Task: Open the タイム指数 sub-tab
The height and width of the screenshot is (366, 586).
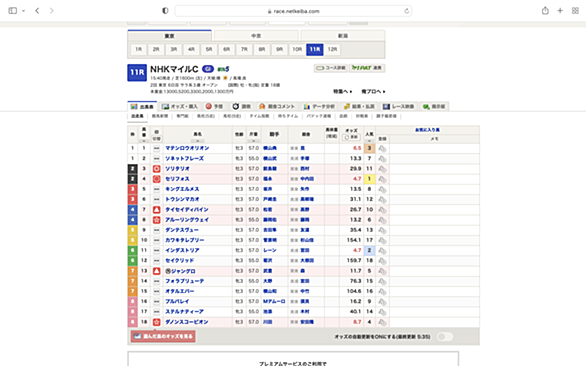Action: point(259,116)
